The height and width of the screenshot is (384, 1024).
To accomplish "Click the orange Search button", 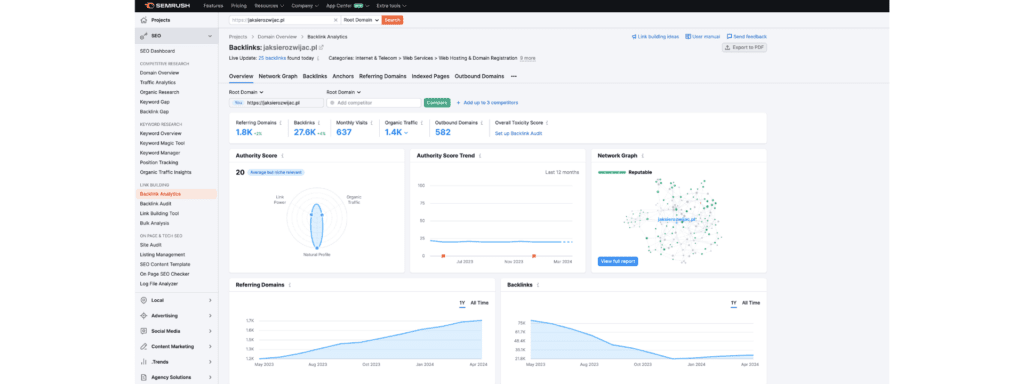I will point(392,20).
